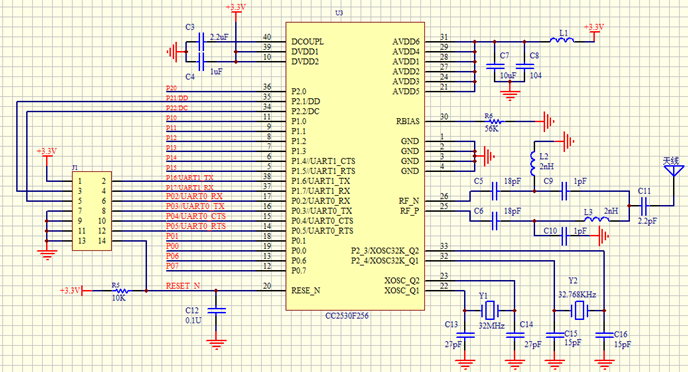The width and height of the screenshot is (688, 372).
Task: Click the 32.768KHz value text
Action: pos(577,295)
